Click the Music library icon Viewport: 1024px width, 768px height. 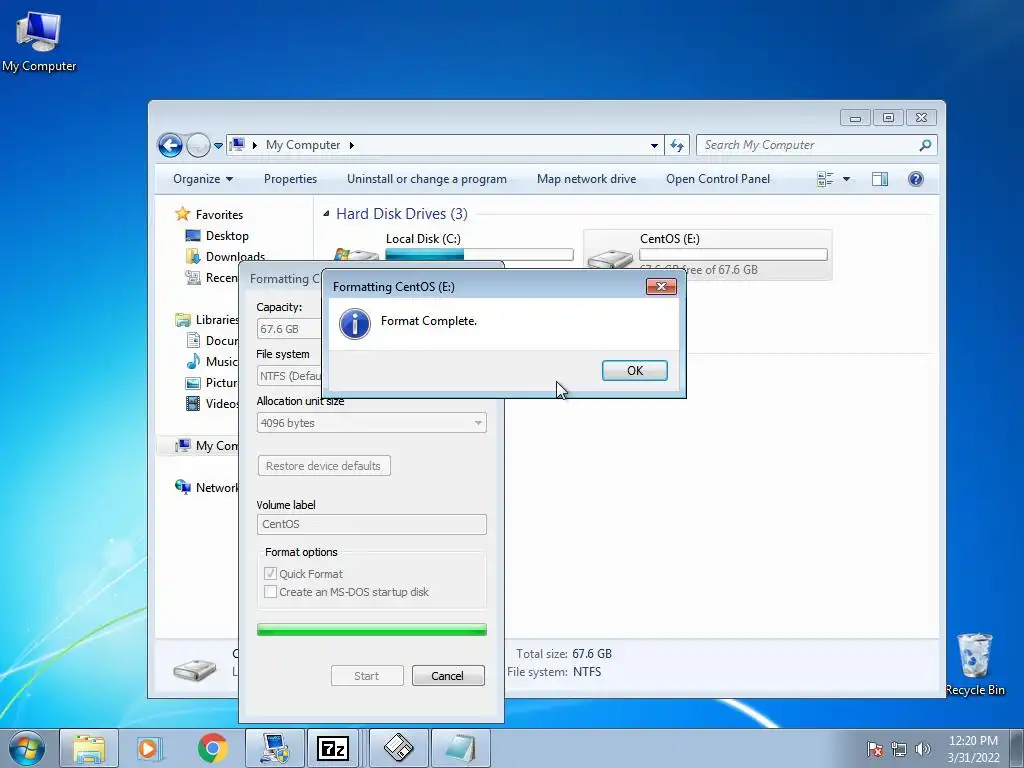pos(193,361)
